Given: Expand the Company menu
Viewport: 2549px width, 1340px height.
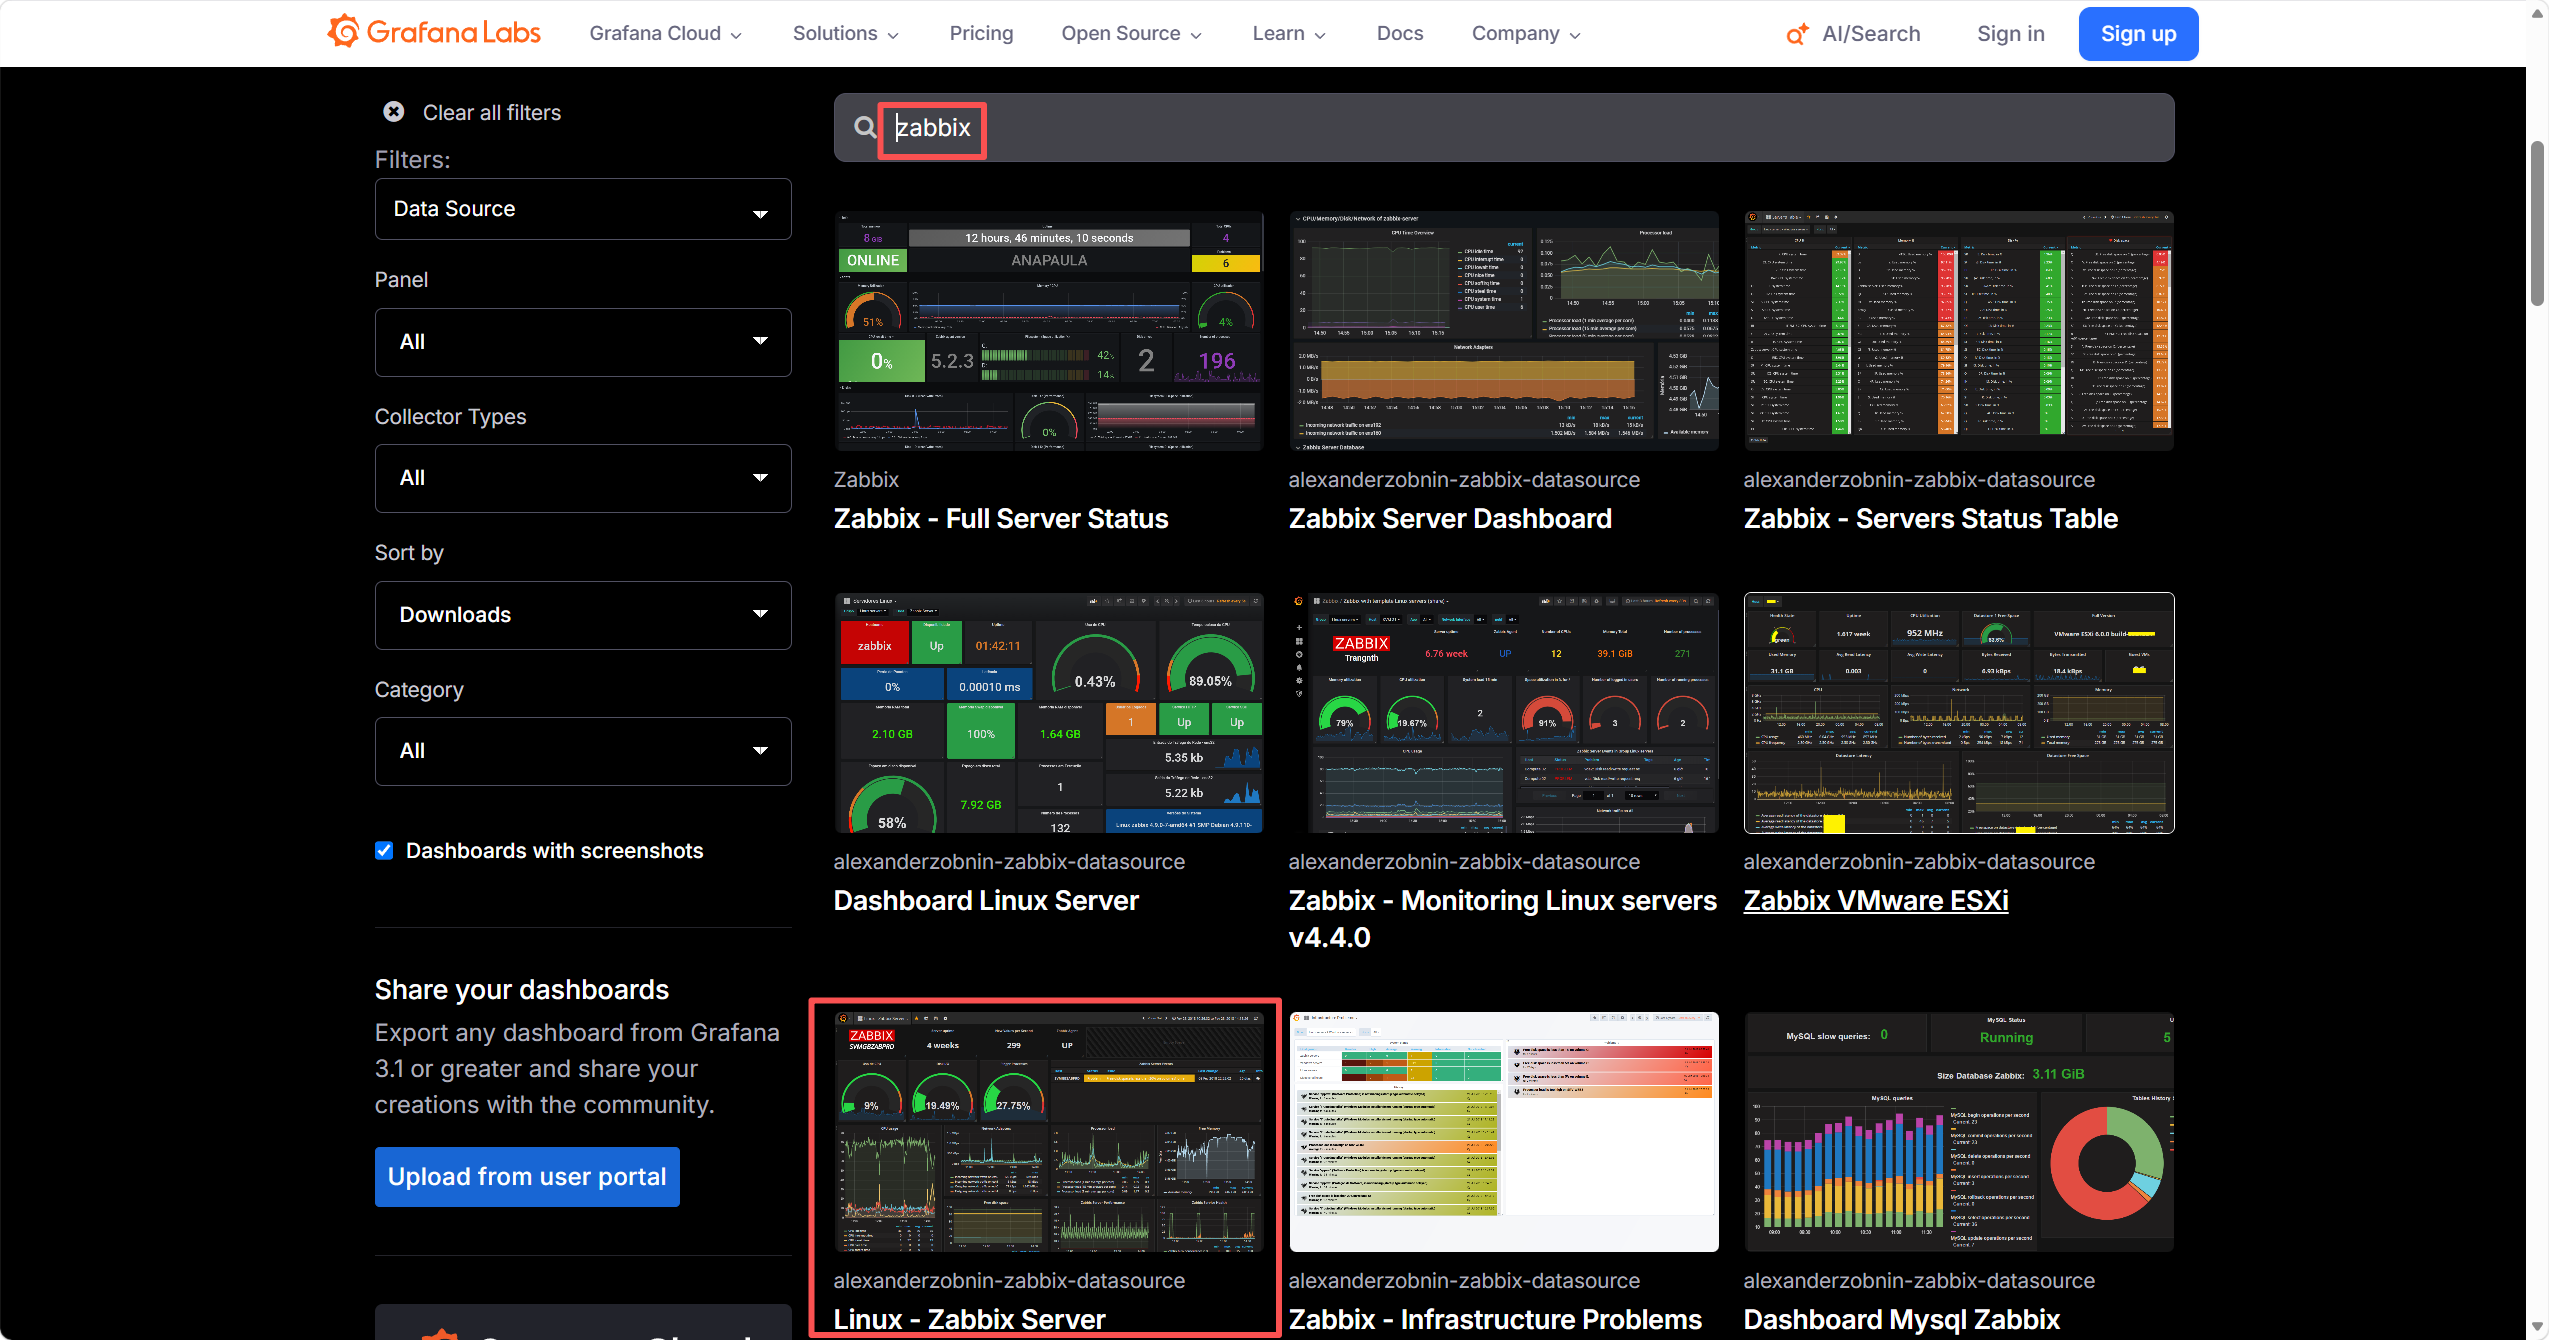Looking at the screenshot, I should click(x=1526, y=34).
